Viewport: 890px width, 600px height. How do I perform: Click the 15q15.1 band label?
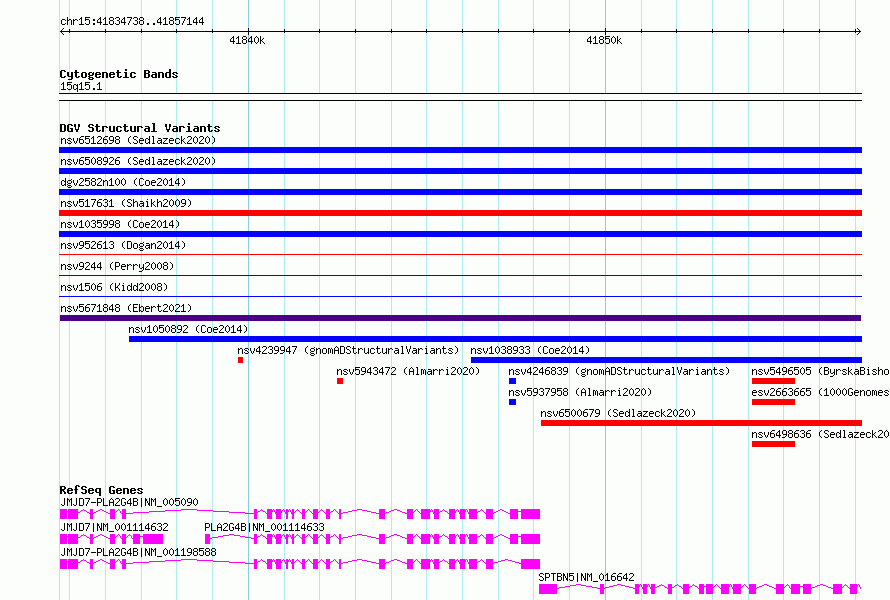[x=81, y=86]
